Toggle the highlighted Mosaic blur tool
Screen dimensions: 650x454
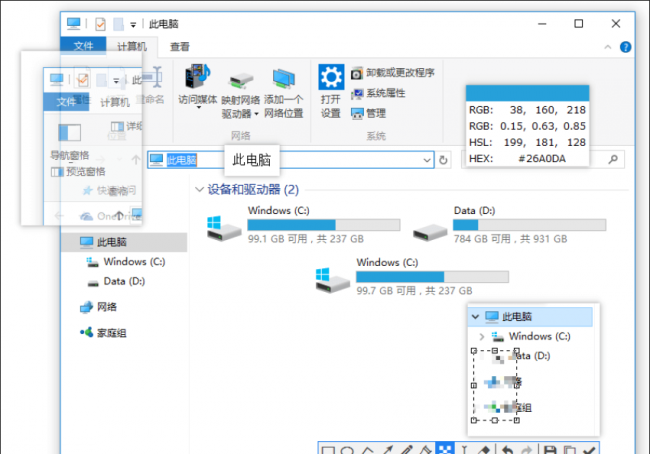(445, 449)
